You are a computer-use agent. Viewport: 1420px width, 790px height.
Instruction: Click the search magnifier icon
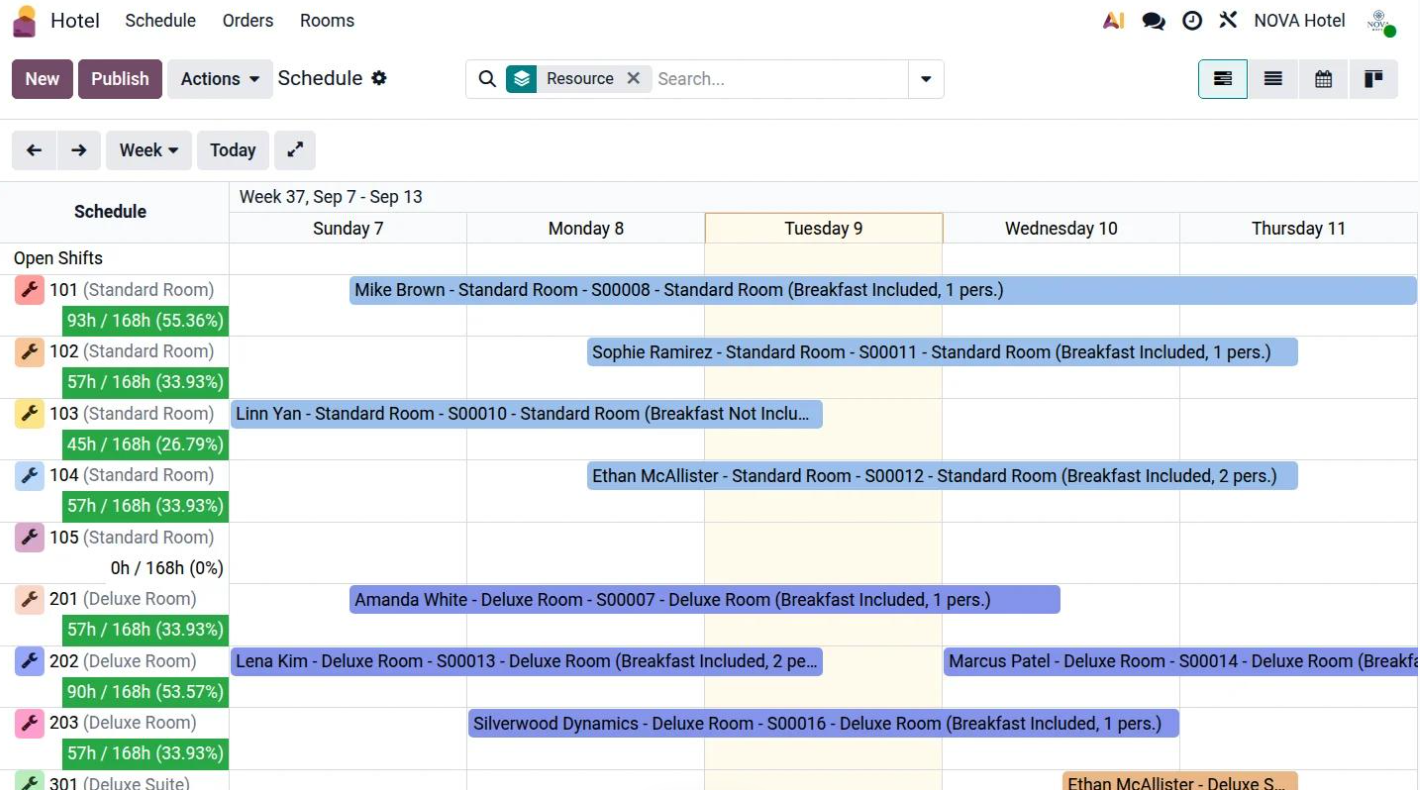(487, 79)
